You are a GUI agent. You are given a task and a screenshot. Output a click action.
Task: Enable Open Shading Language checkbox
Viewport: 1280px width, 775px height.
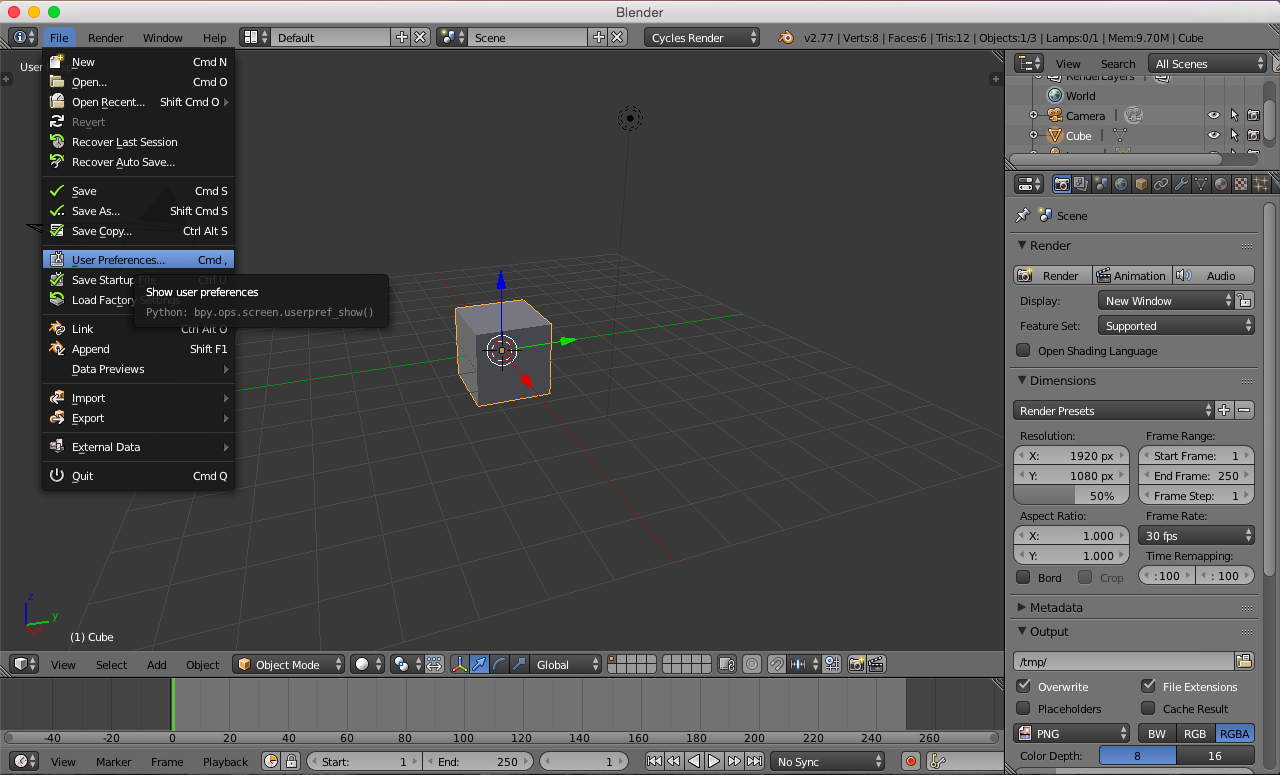(x=1023, y=351)
